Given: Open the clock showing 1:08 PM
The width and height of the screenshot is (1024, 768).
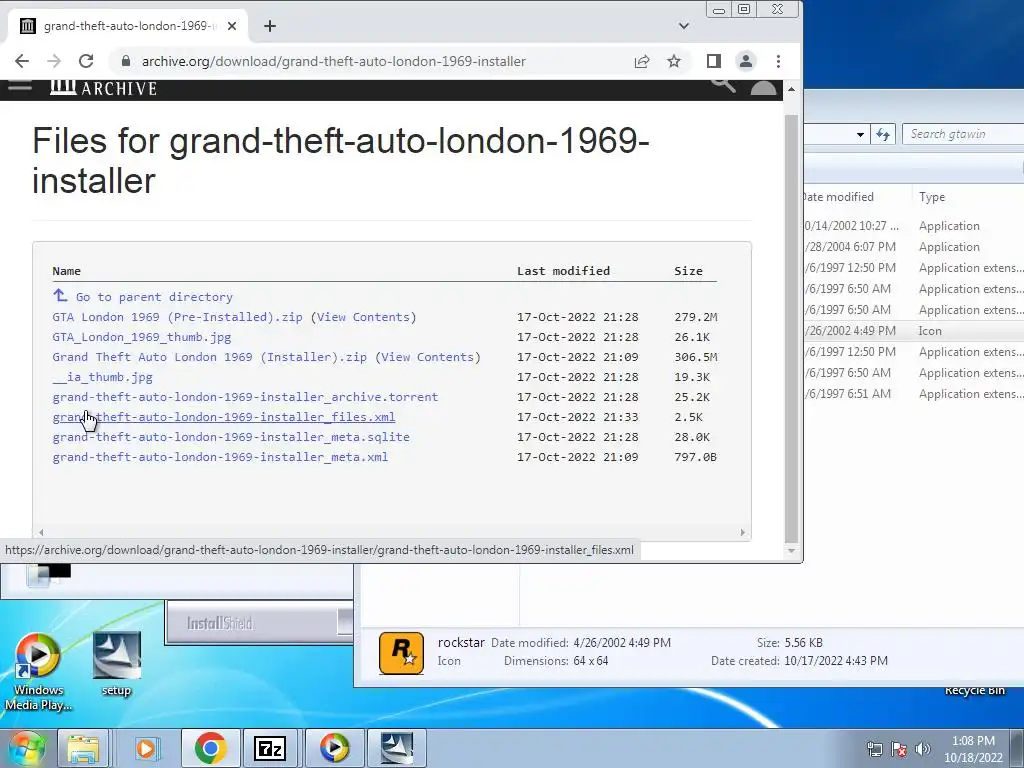Looking at the screenshot, I should coord(973,749).
